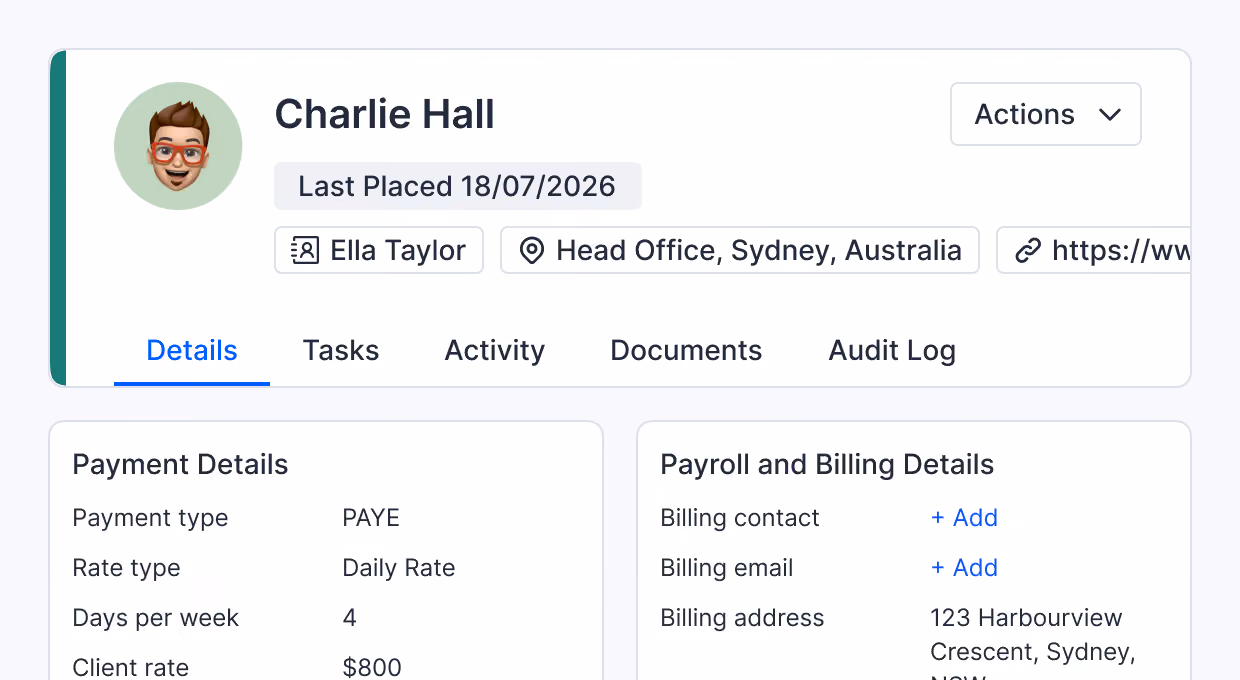1240x680 pixels.
Task: Click the Last Placed 18/07/2026 badge
Action: [458, 186]
